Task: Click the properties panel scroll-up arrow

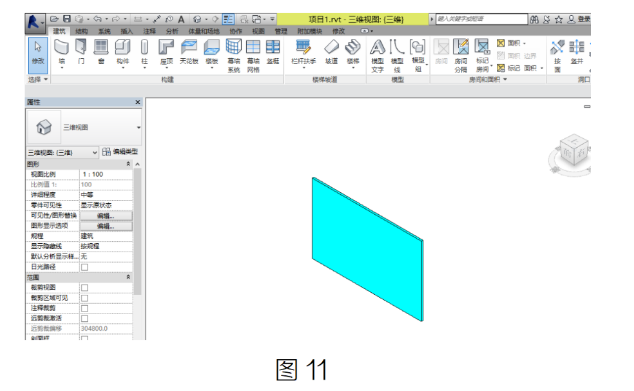Action: [x=137, y=164]
